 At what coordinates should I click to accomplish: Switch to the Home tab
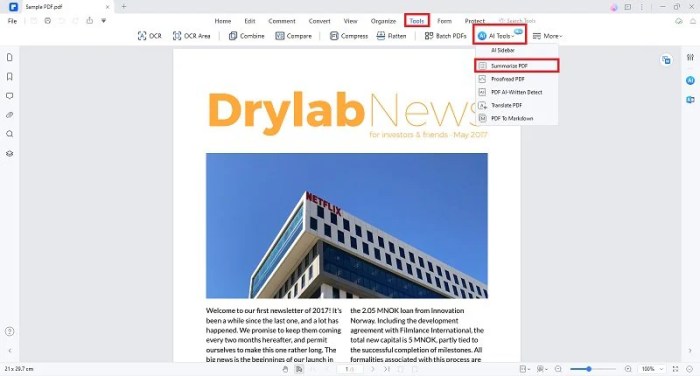(223, 21)
